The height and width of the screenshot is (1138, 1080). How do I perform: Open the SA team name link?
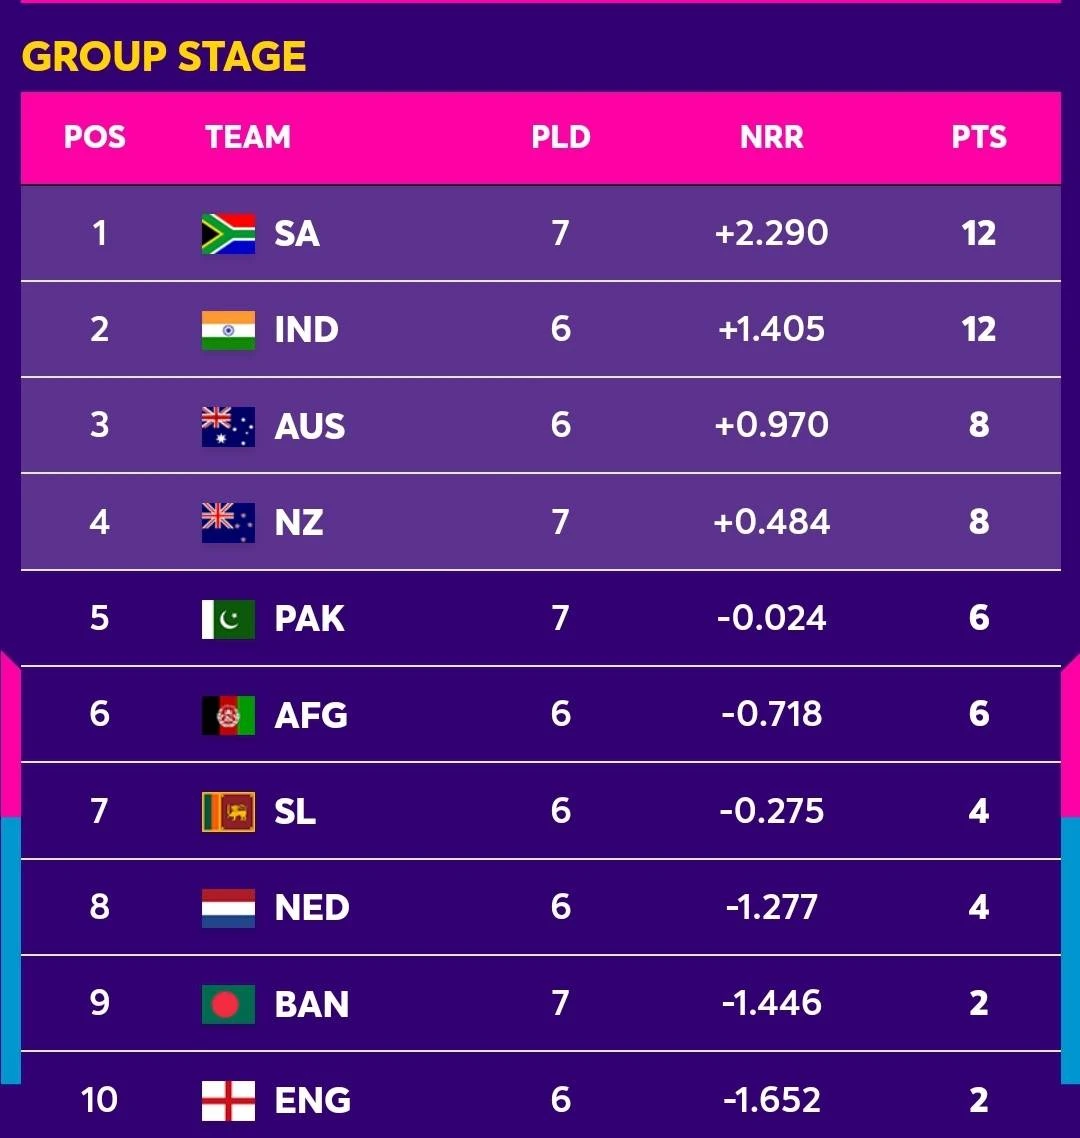[x=297, y=234]
